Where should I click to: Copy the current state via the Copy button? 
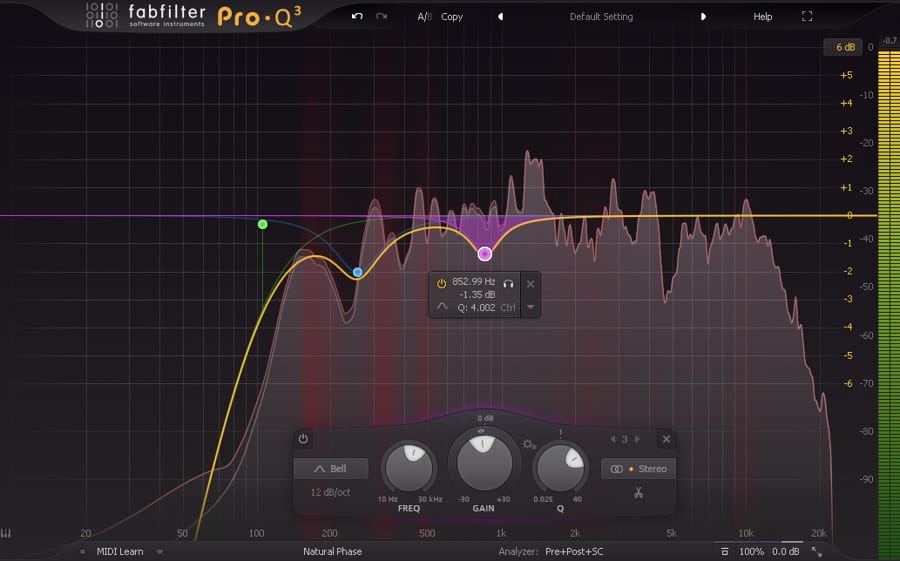pos(452,17)
